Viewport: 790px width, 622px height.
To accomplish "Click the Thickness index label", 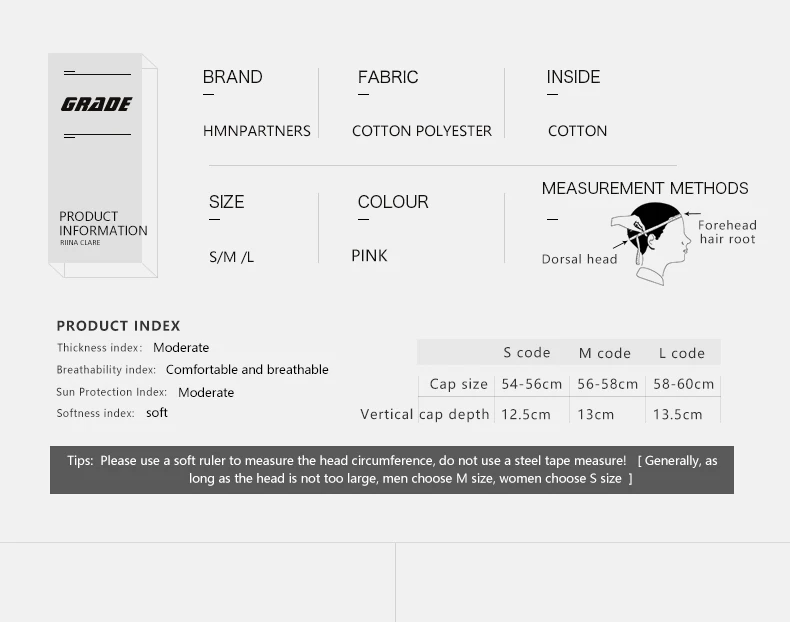I will click(99, 348).
